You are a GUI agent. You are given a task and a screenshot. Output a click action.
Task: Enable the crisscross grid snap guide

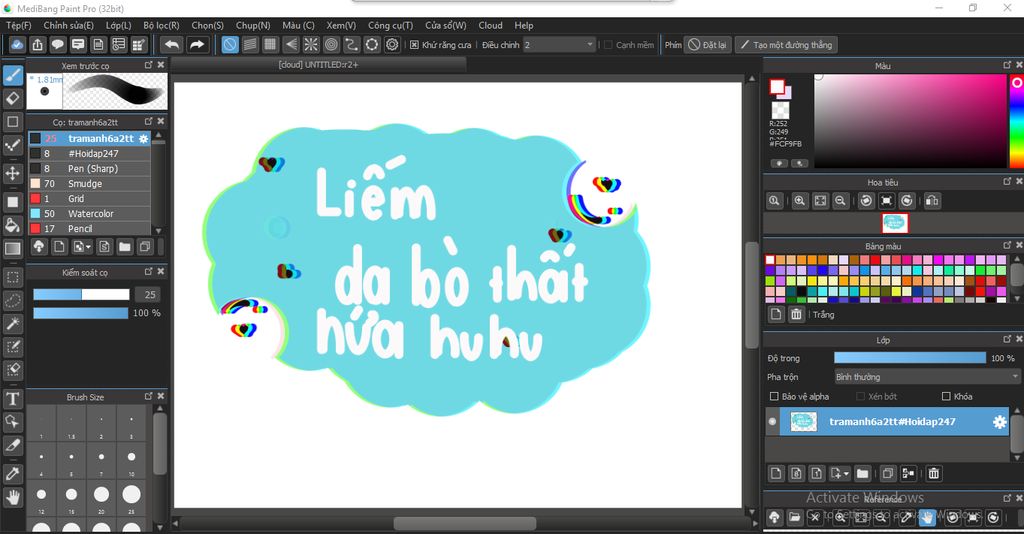(x=270, y=44)
